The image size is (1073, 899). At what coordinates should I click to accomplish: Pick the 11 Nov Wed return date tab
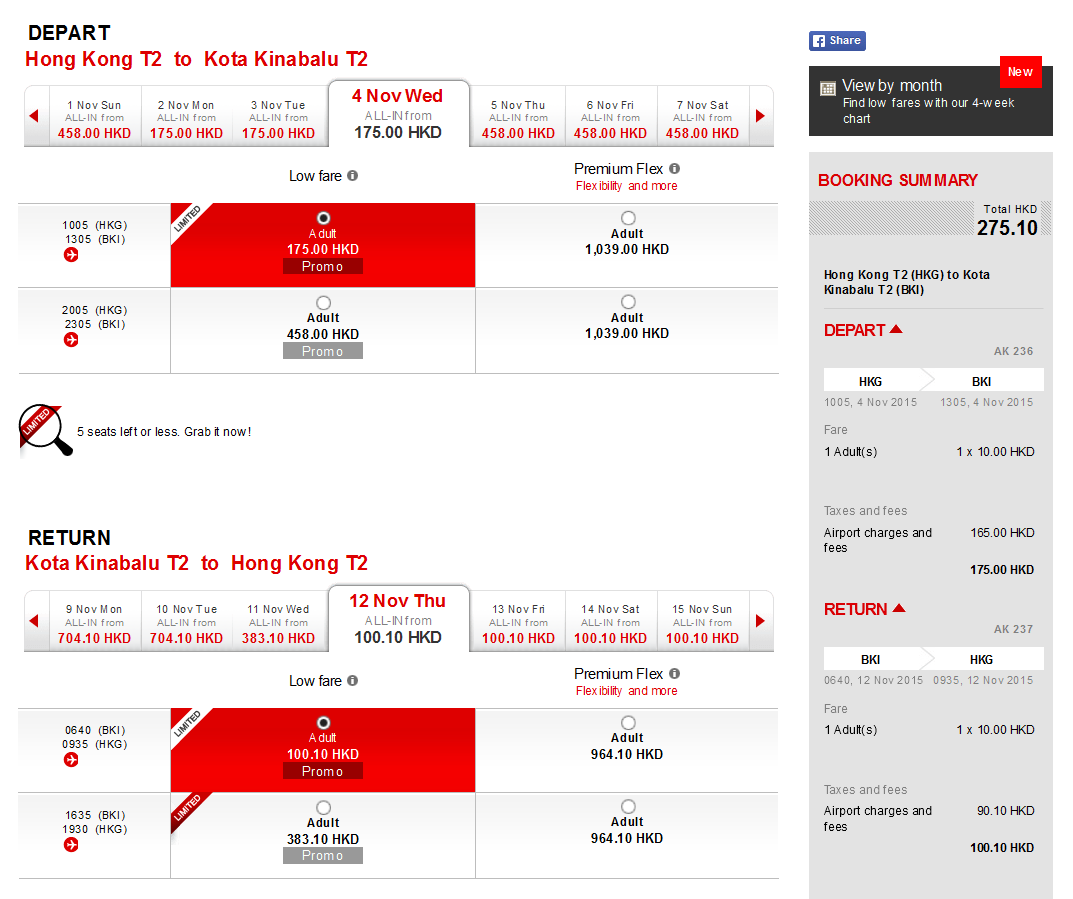click(x=278, y=623)
